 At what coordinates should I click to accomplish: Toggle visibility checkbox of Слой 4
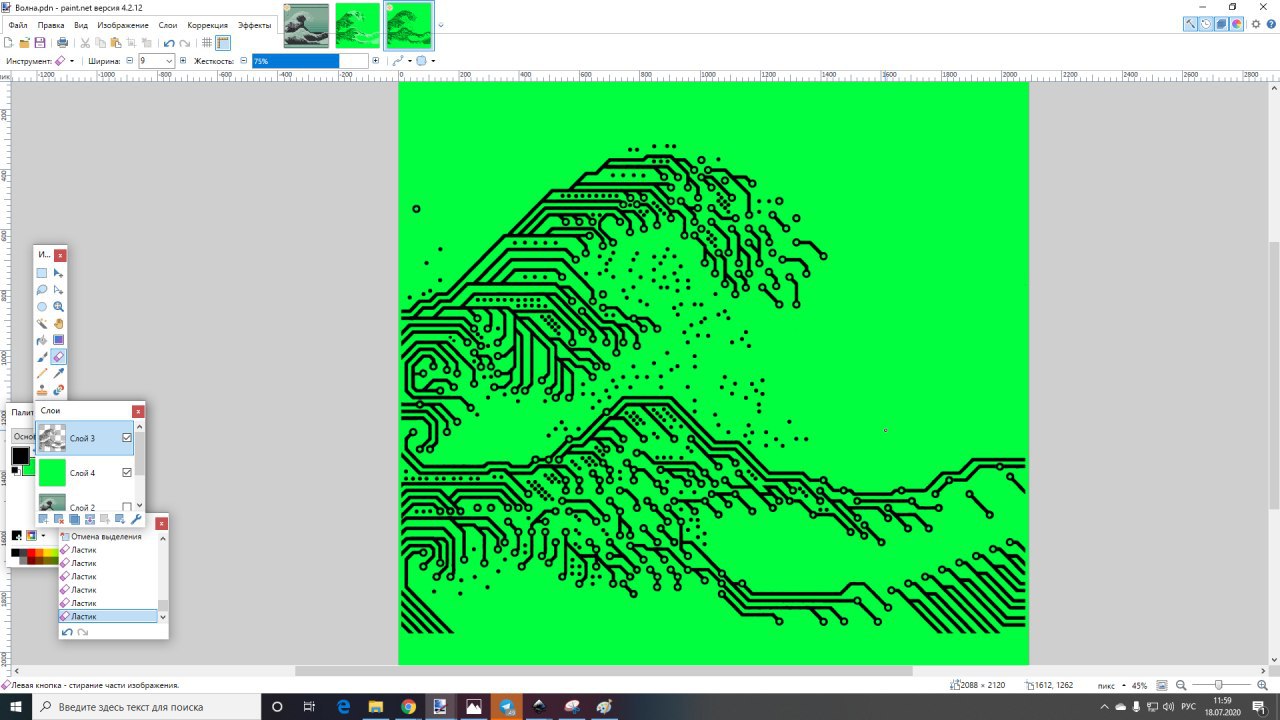(x=127, y=472)
